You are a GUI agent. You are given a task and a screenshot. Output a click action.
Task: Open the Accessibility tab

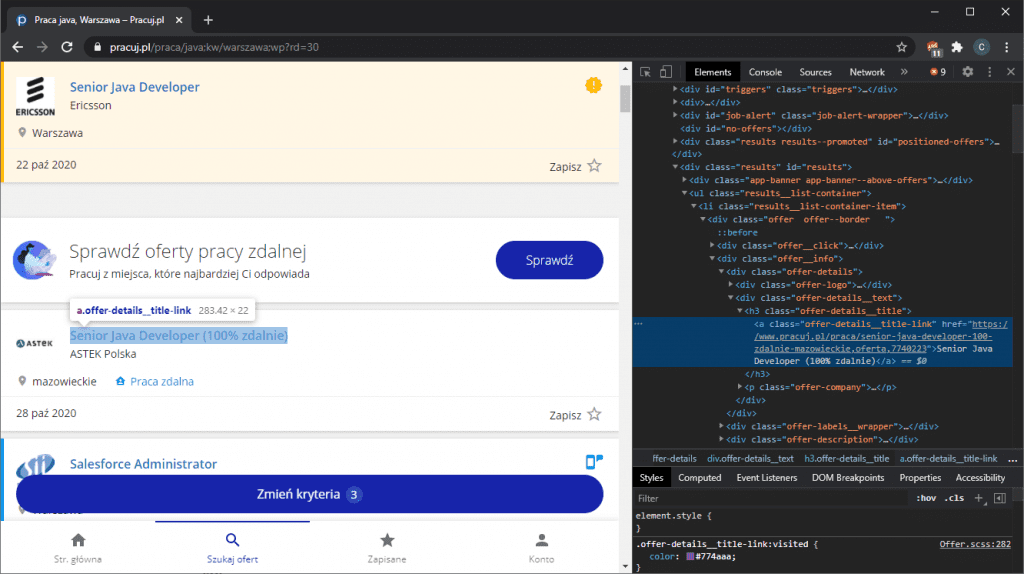click(980, 478)
